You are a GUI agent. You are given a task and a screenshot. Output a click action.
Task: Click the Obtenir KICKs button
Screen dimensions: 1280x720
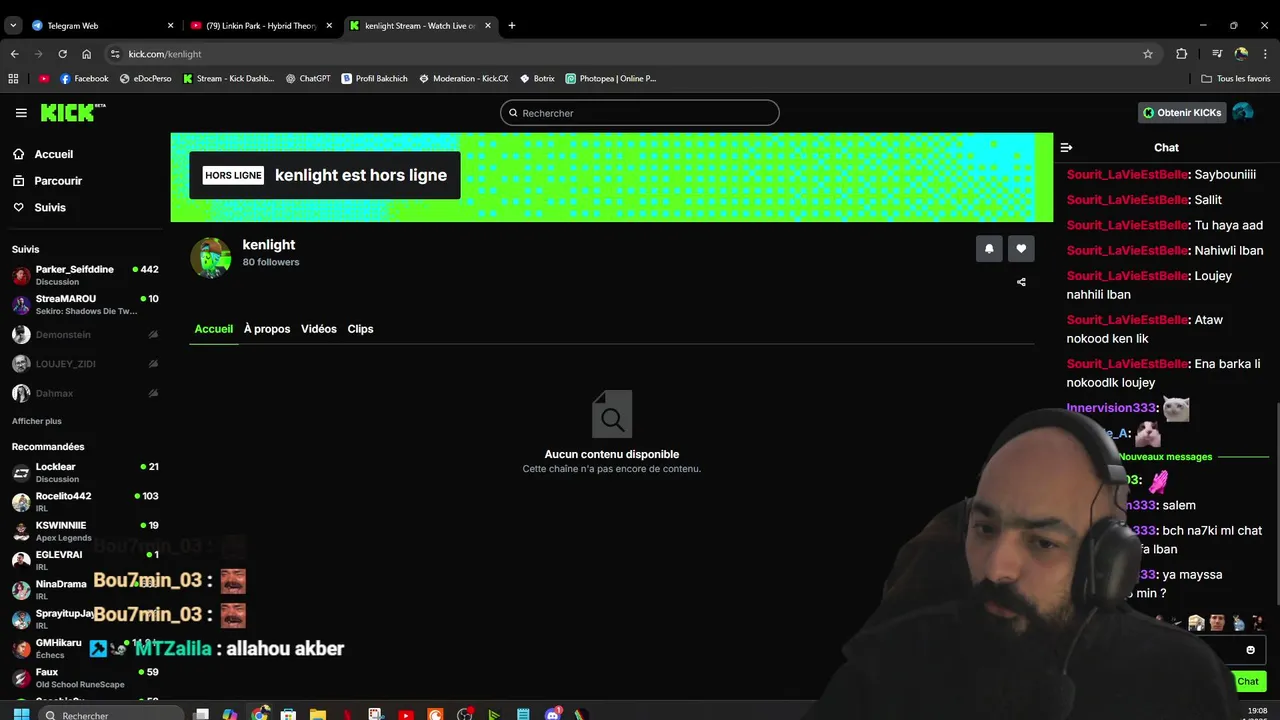coord(1182,113)
